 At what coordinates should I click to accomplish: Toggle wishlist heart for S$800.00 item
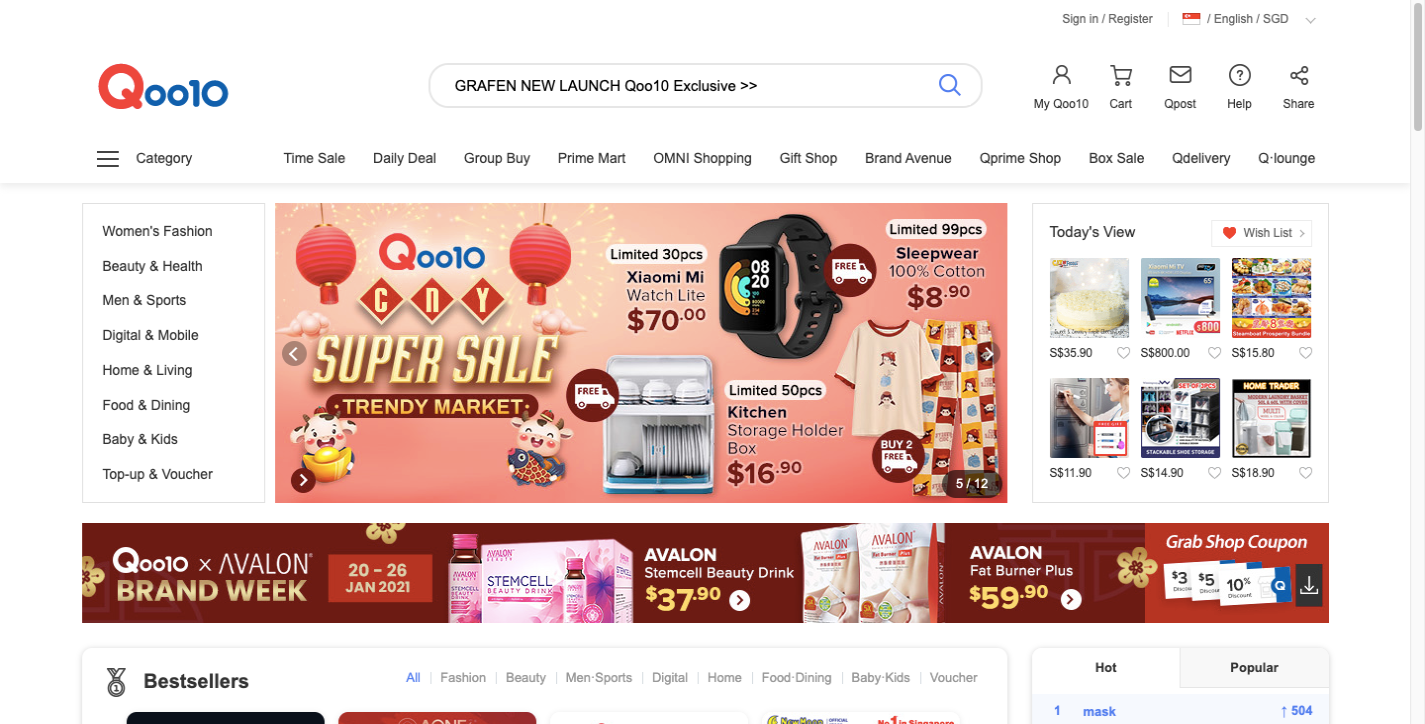[1214, 353]
